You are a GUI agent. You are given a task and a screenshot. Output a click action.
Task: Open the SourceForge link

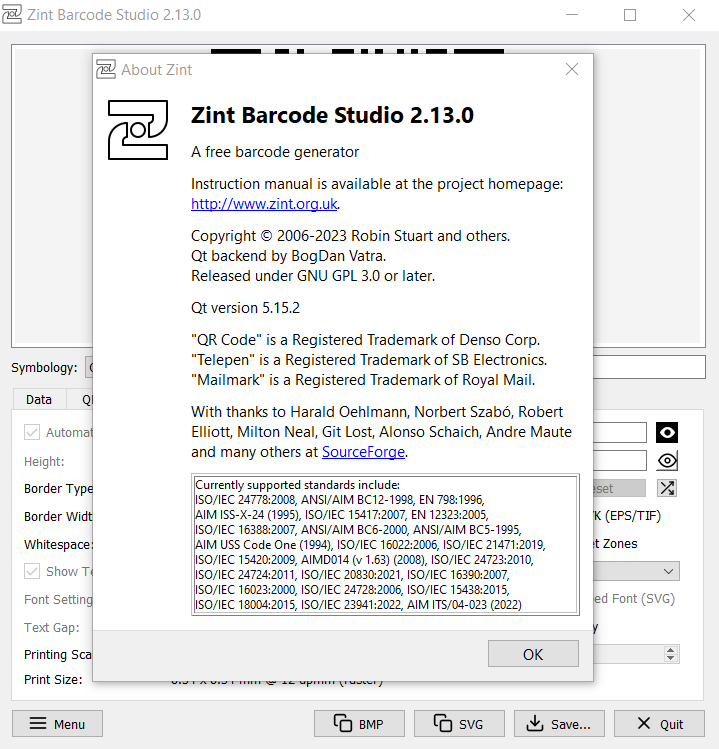point(363,452)
